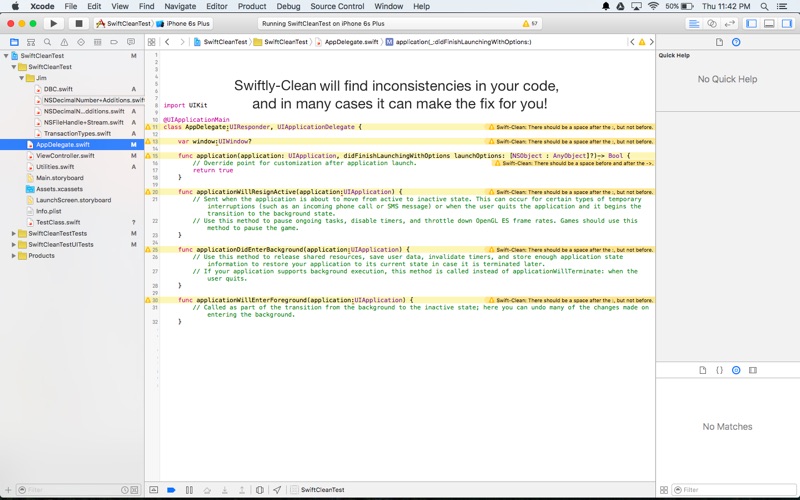Click the Run (play) button
Image resolution: width=800 pixels, height=500 pixels.
pos(54,23)
